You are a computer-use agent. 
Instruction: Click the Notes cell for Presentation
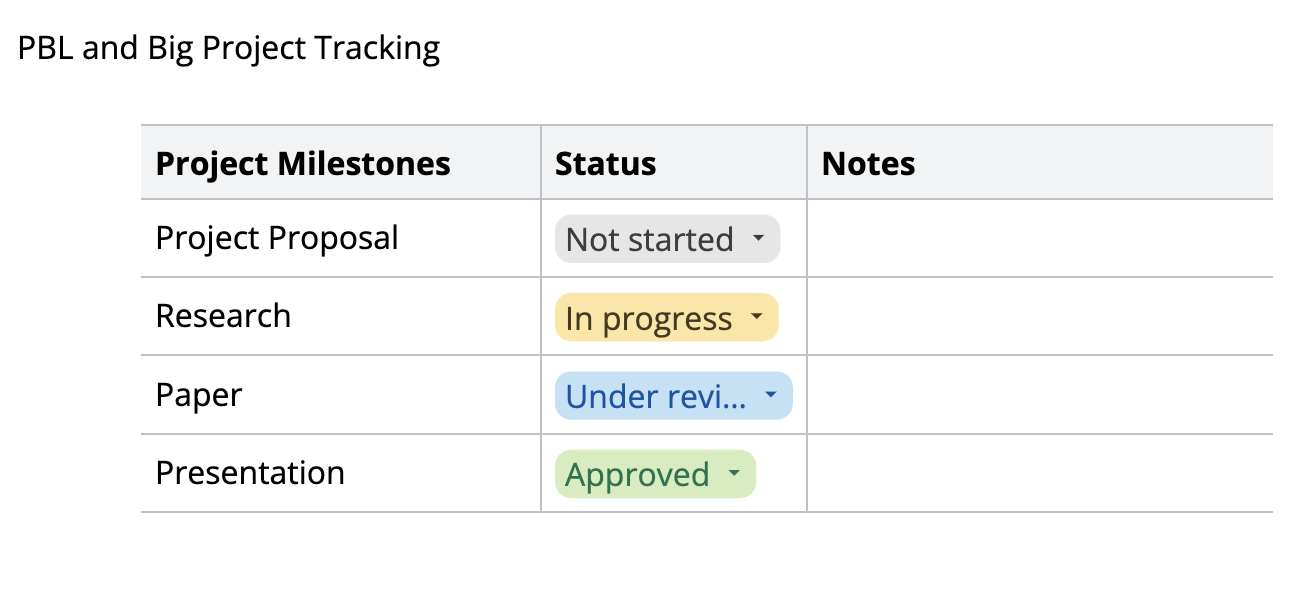coord(1039,474)
